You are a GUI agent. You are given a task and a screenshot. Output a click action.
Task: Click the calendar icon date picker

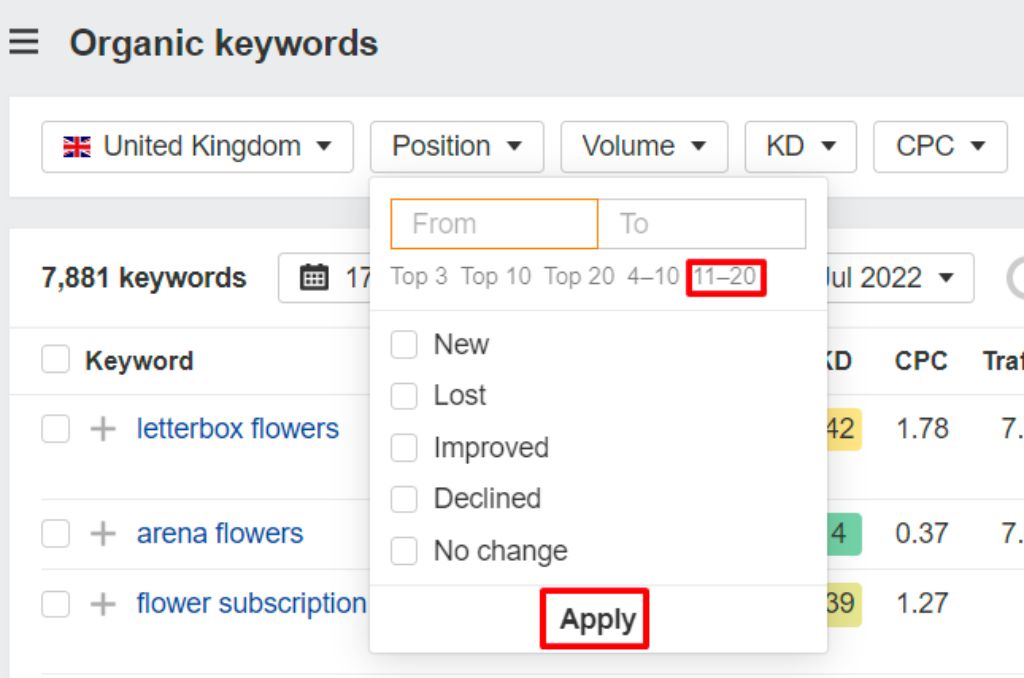(314, 277)
